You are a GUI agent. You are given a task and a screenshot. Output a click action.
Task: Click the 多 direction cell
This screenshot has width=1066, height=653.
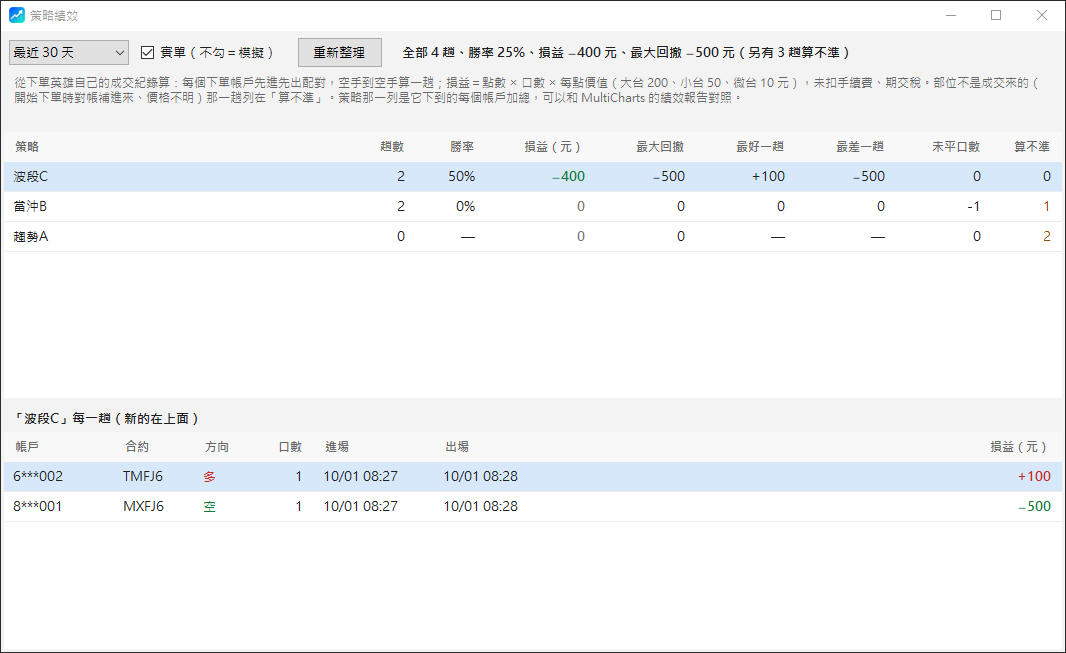[209, 477]
